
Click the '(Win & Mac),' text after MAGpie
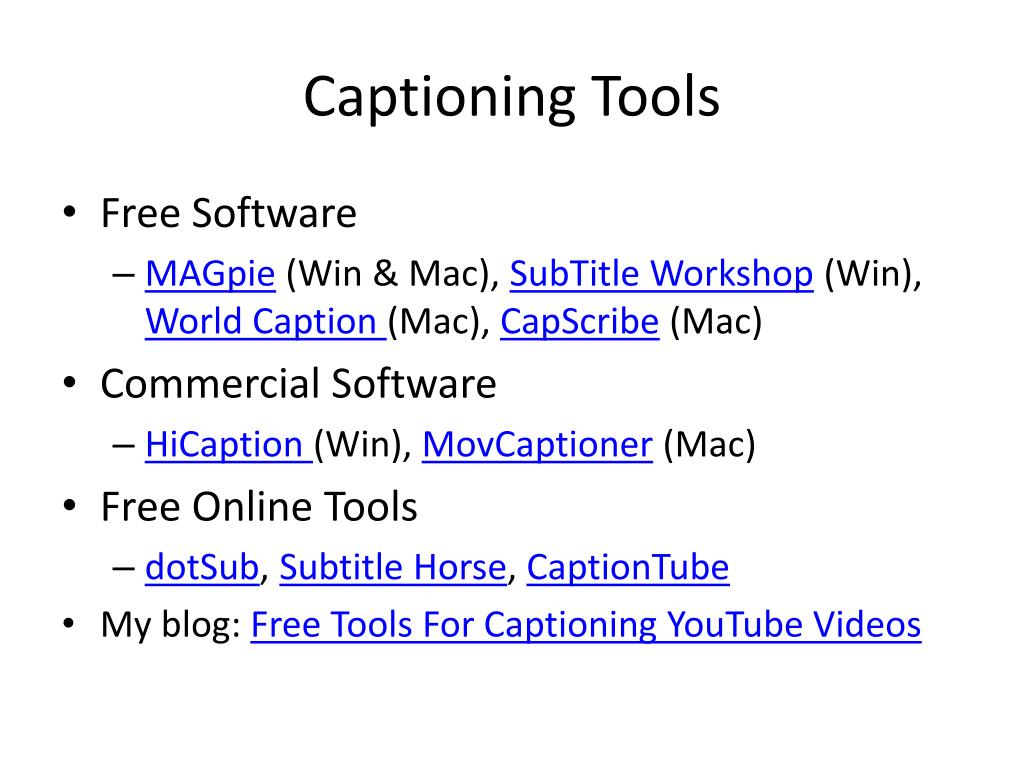[x=392, y=274]
